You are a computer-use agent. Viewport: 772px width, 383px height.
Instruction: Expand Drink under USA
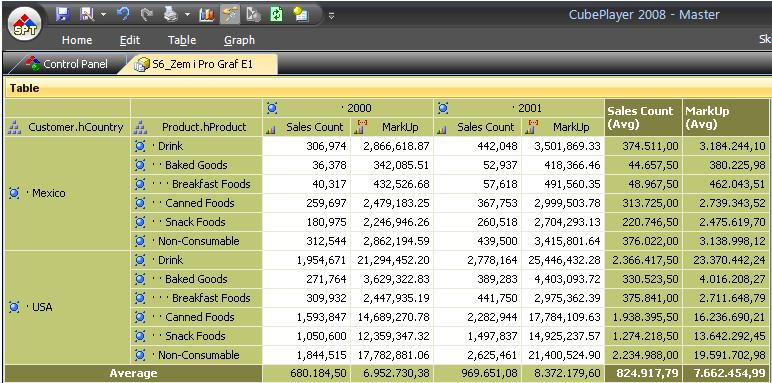click(140, 260)
